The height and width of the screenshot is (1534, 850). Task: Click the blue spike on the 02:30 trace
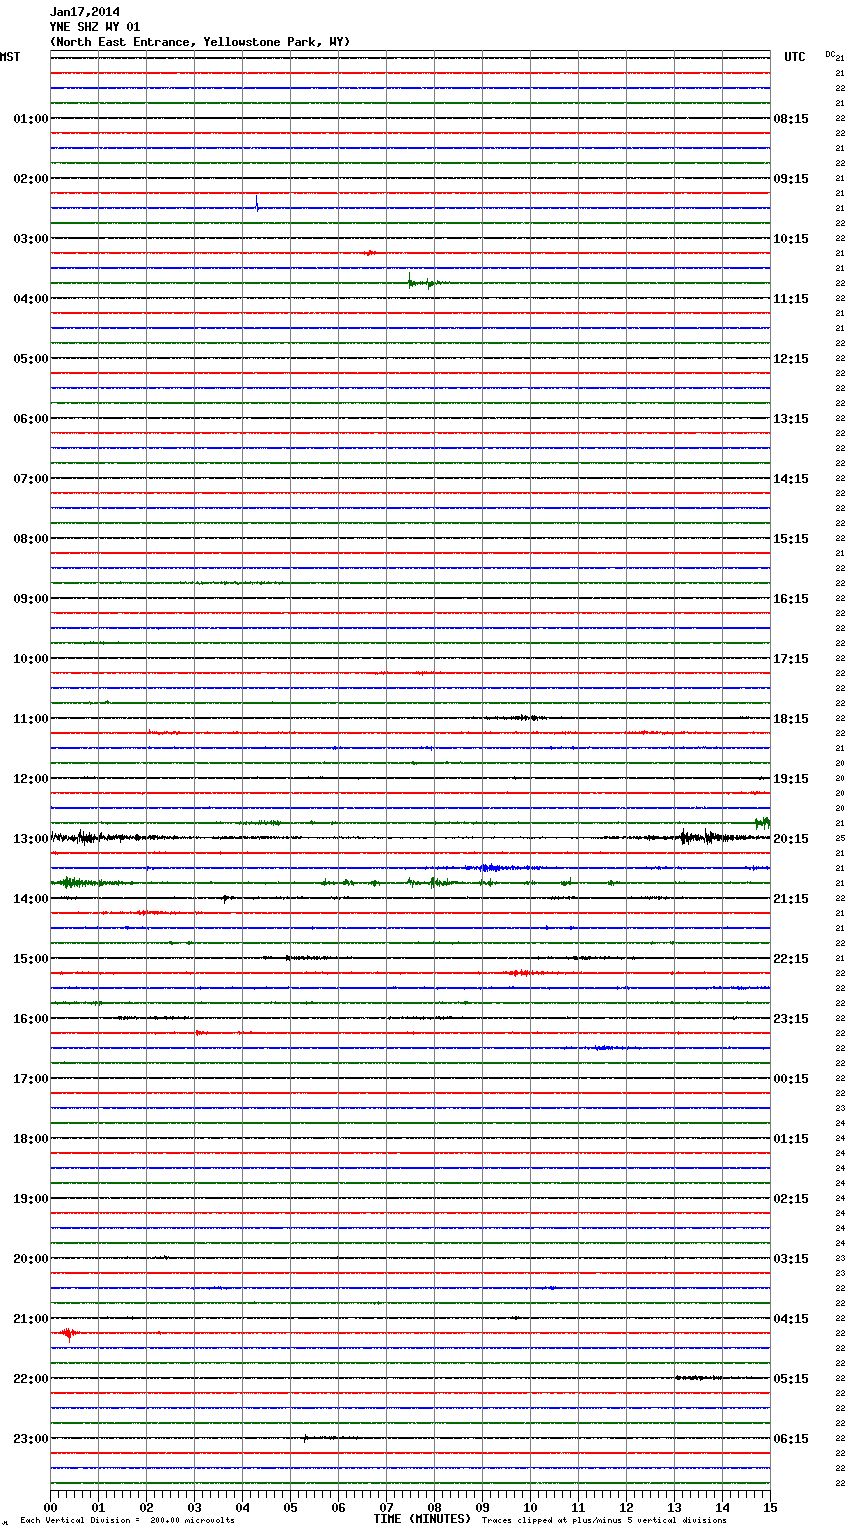click(257, 204)
